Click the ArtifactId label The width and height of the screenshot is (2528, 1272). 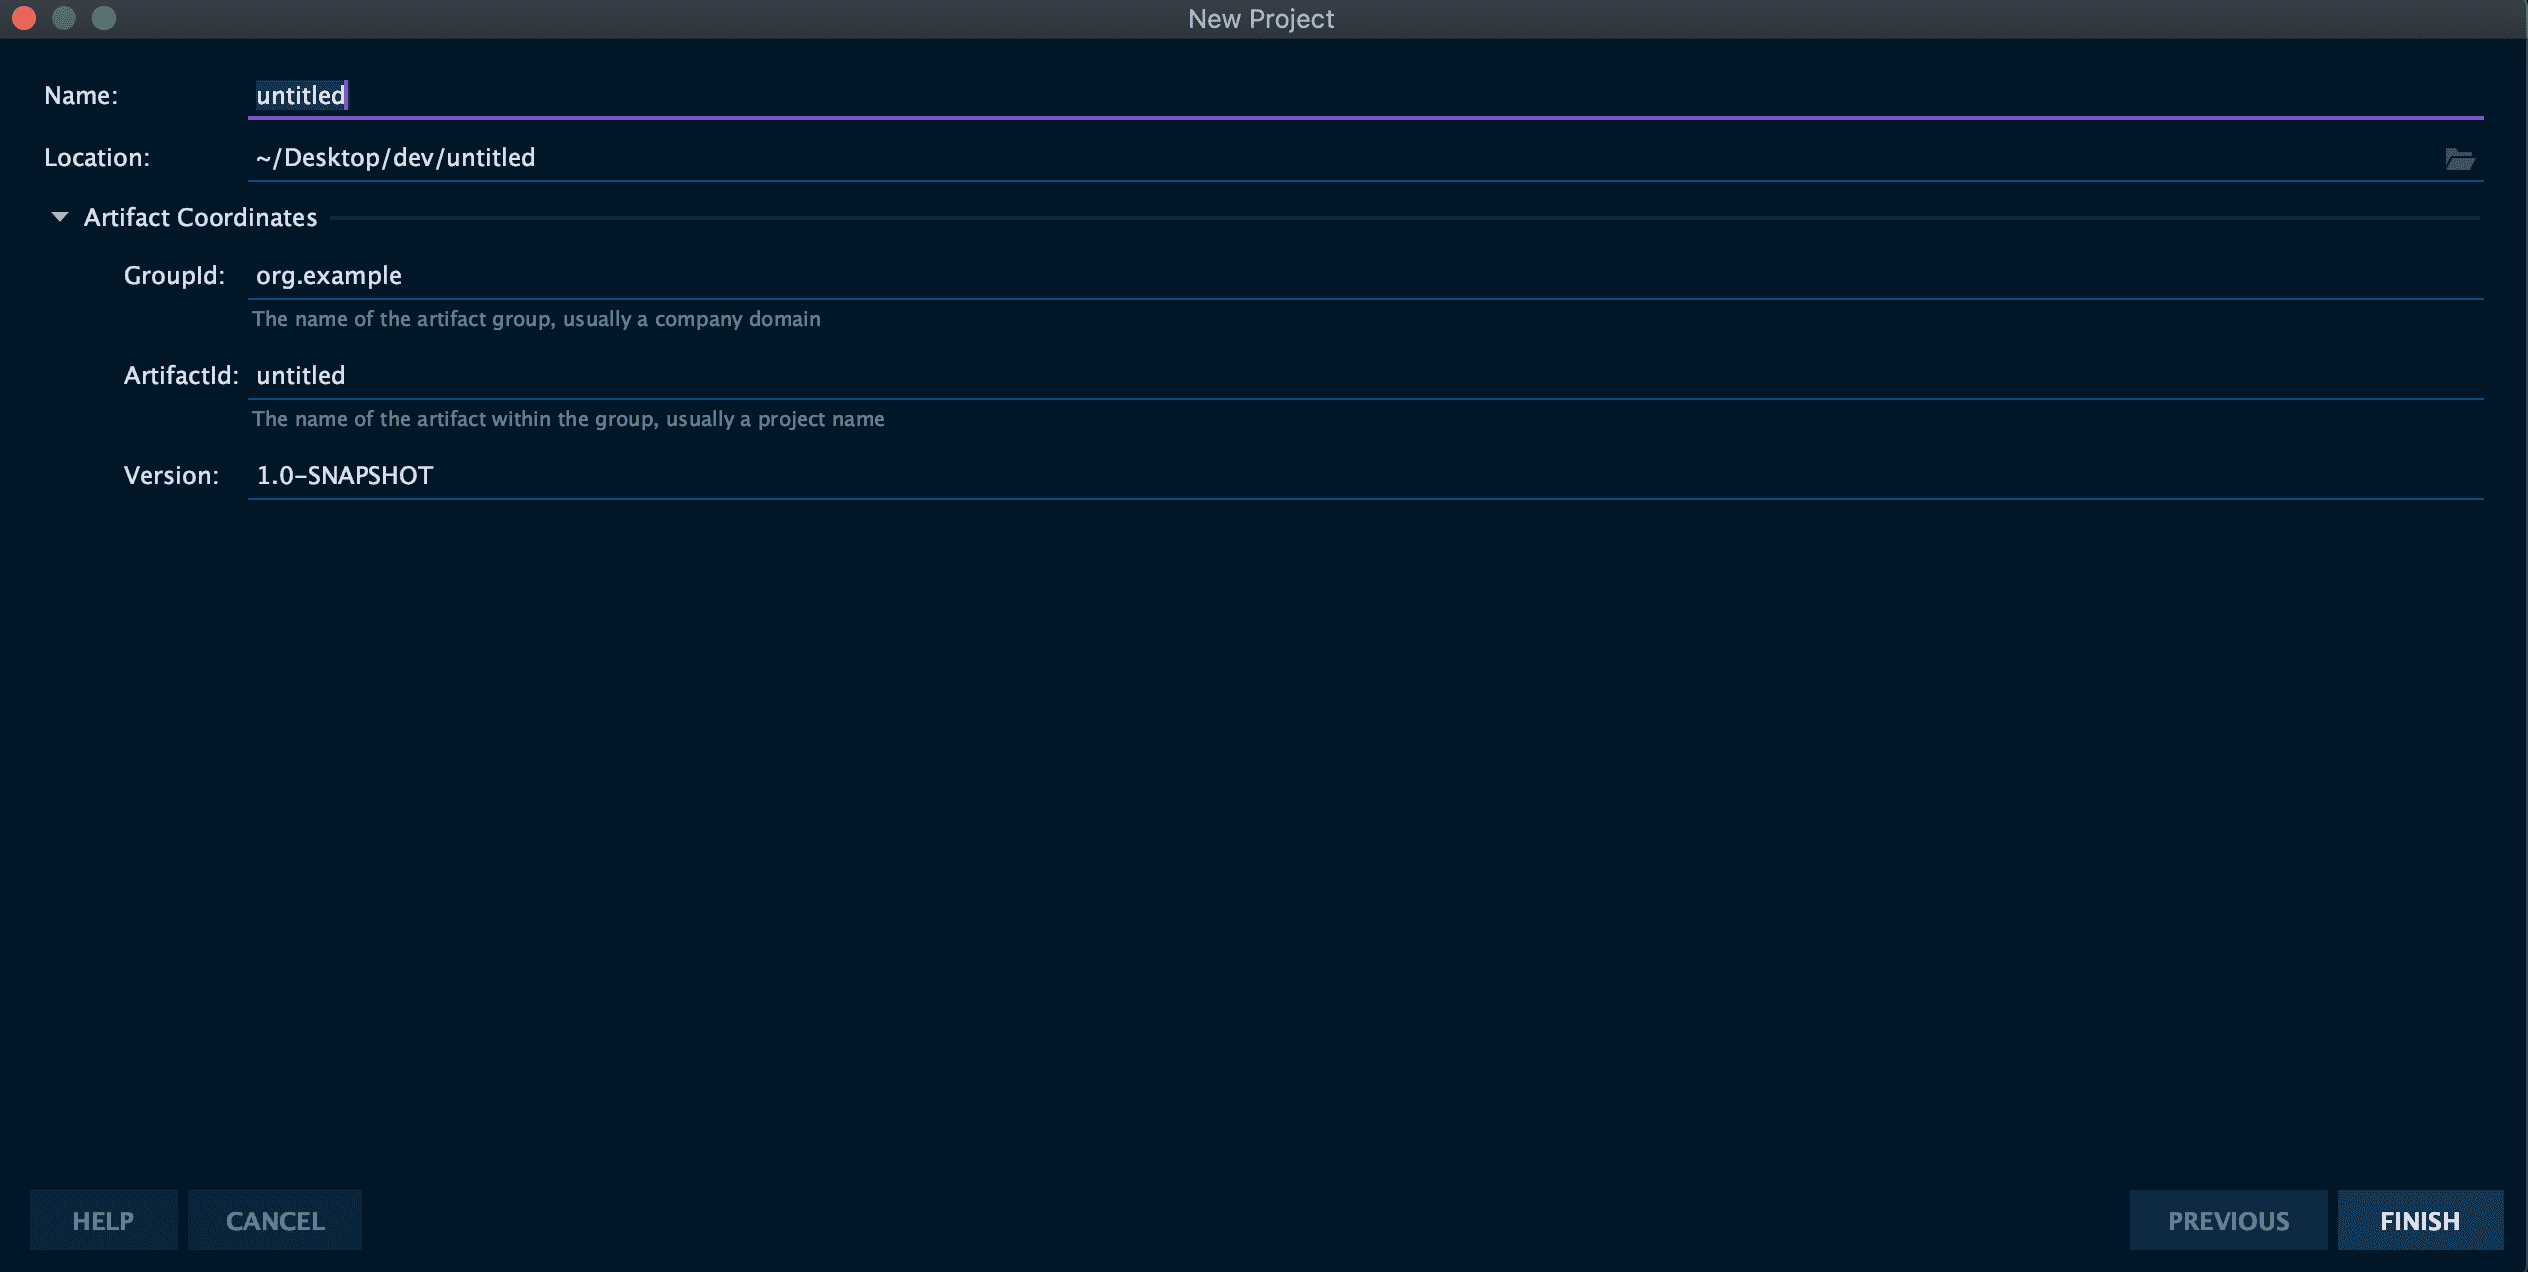coord(180,376)
